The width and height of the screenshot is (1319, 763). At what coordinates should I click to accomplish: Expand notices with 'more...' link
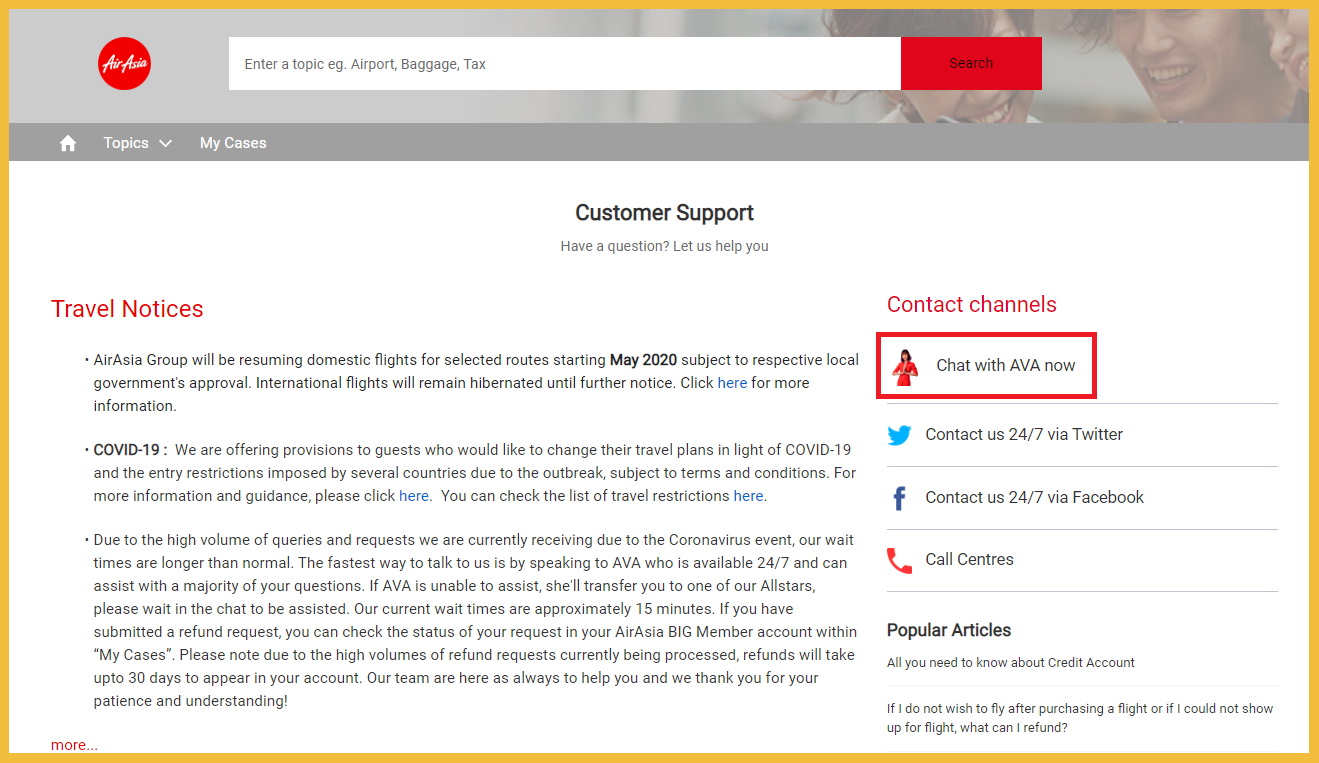pos(75,745)
